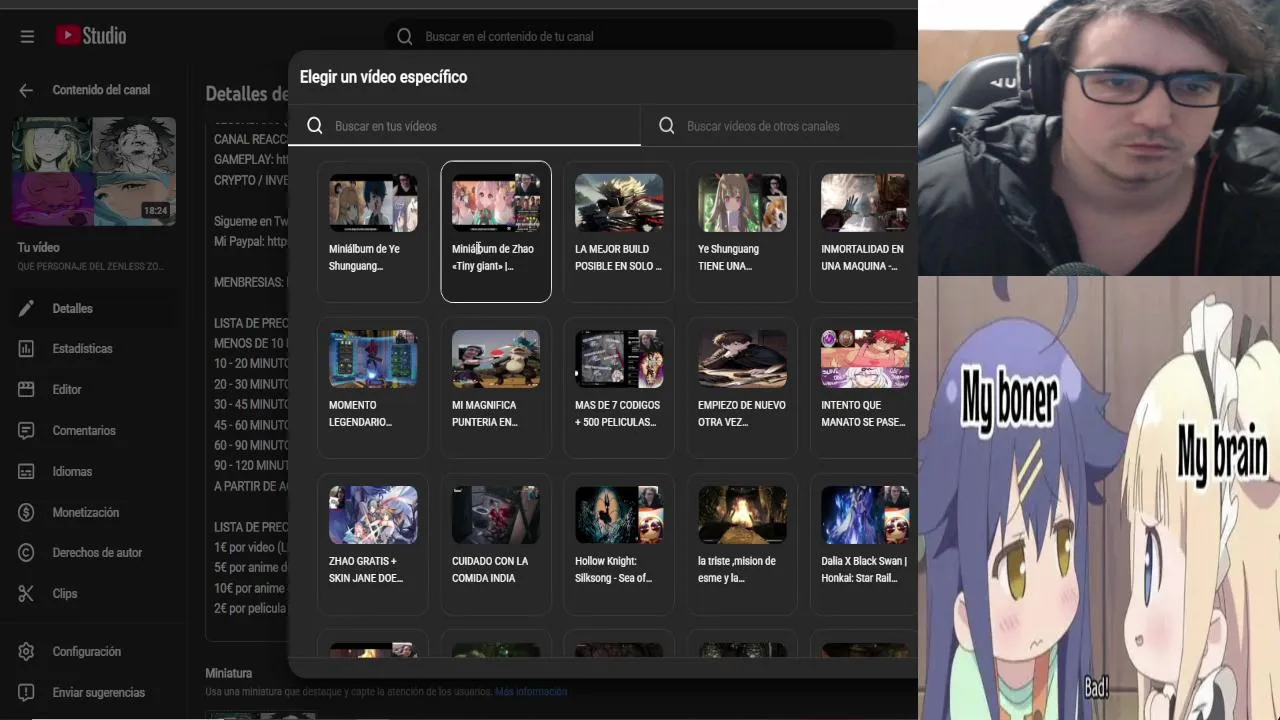
Task: Click the Elegir un vídeo específico dialog title
Action: [x=383, y=77]
